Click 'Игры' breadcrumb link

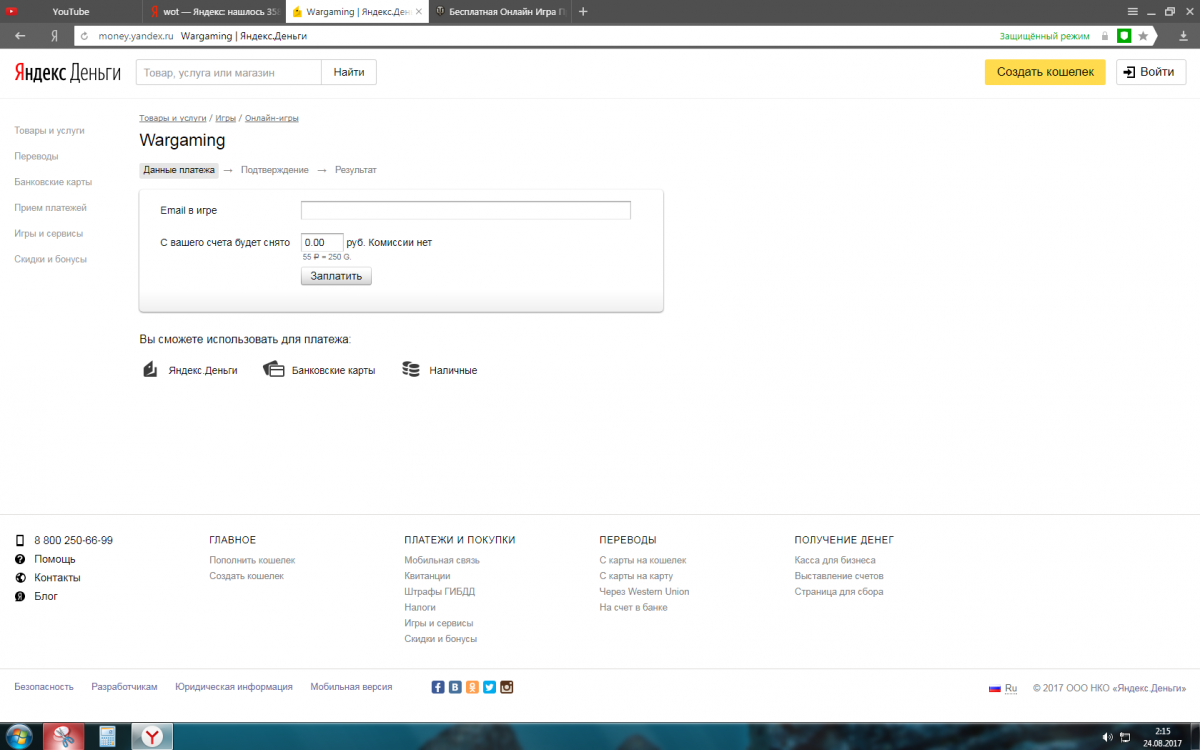pyautogui.click(x=226, y=118)
